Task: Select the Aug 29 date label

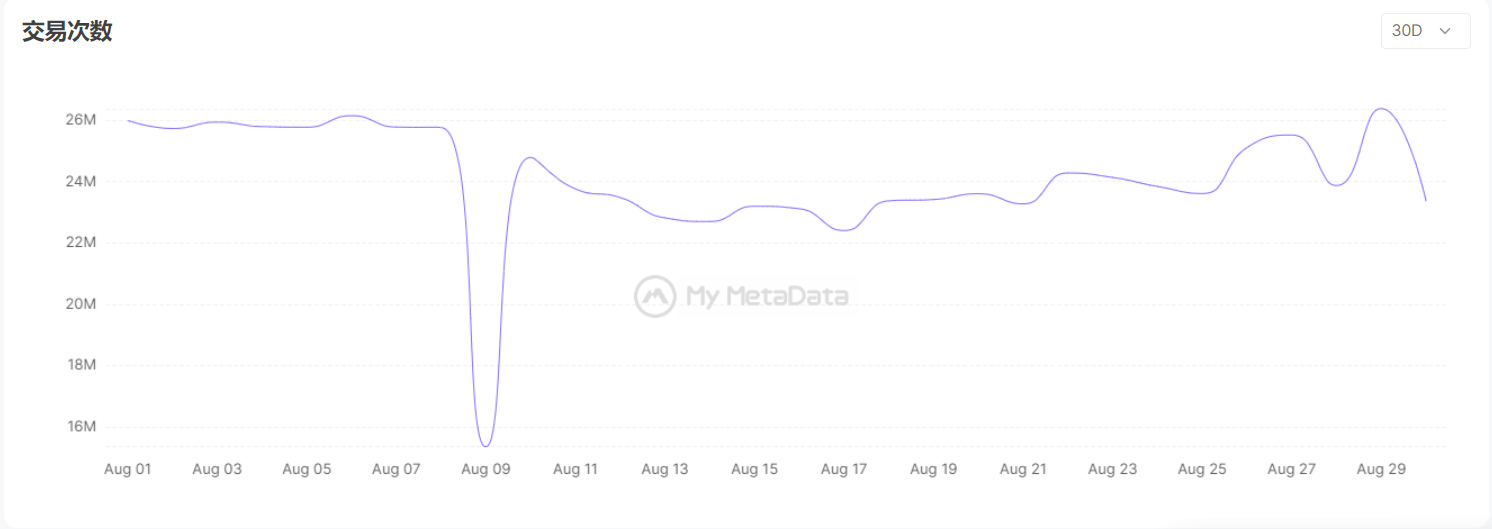Action: [1381, 469]
